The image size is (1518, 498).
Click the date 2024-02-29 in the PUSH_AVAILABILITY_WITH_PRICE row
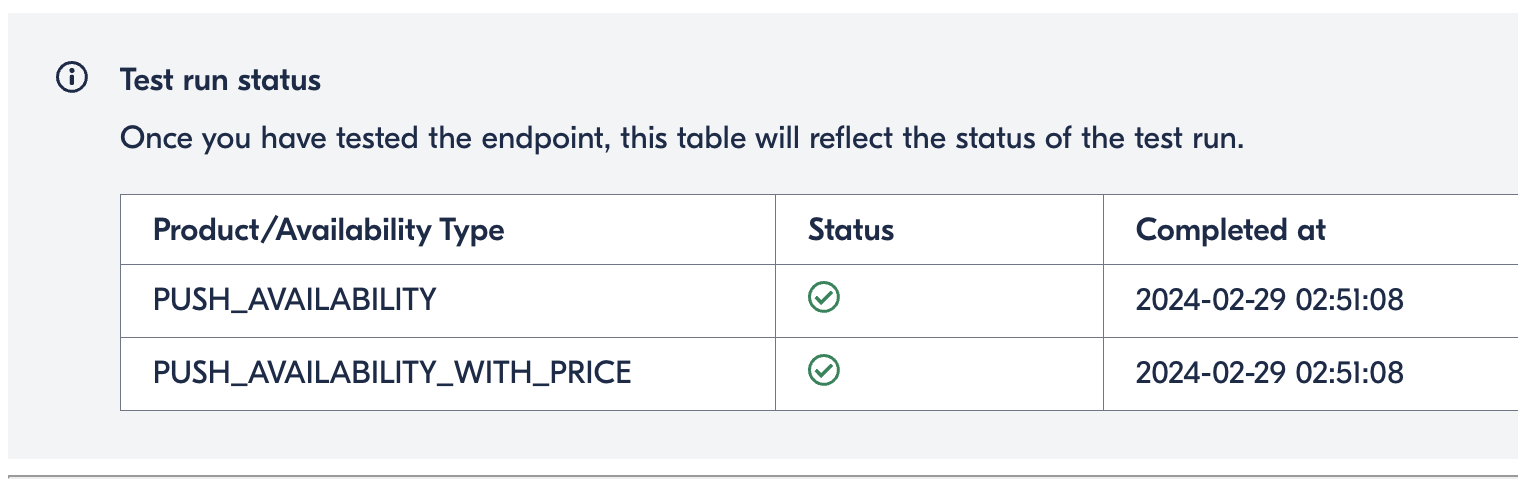(x=1208, y=373)
